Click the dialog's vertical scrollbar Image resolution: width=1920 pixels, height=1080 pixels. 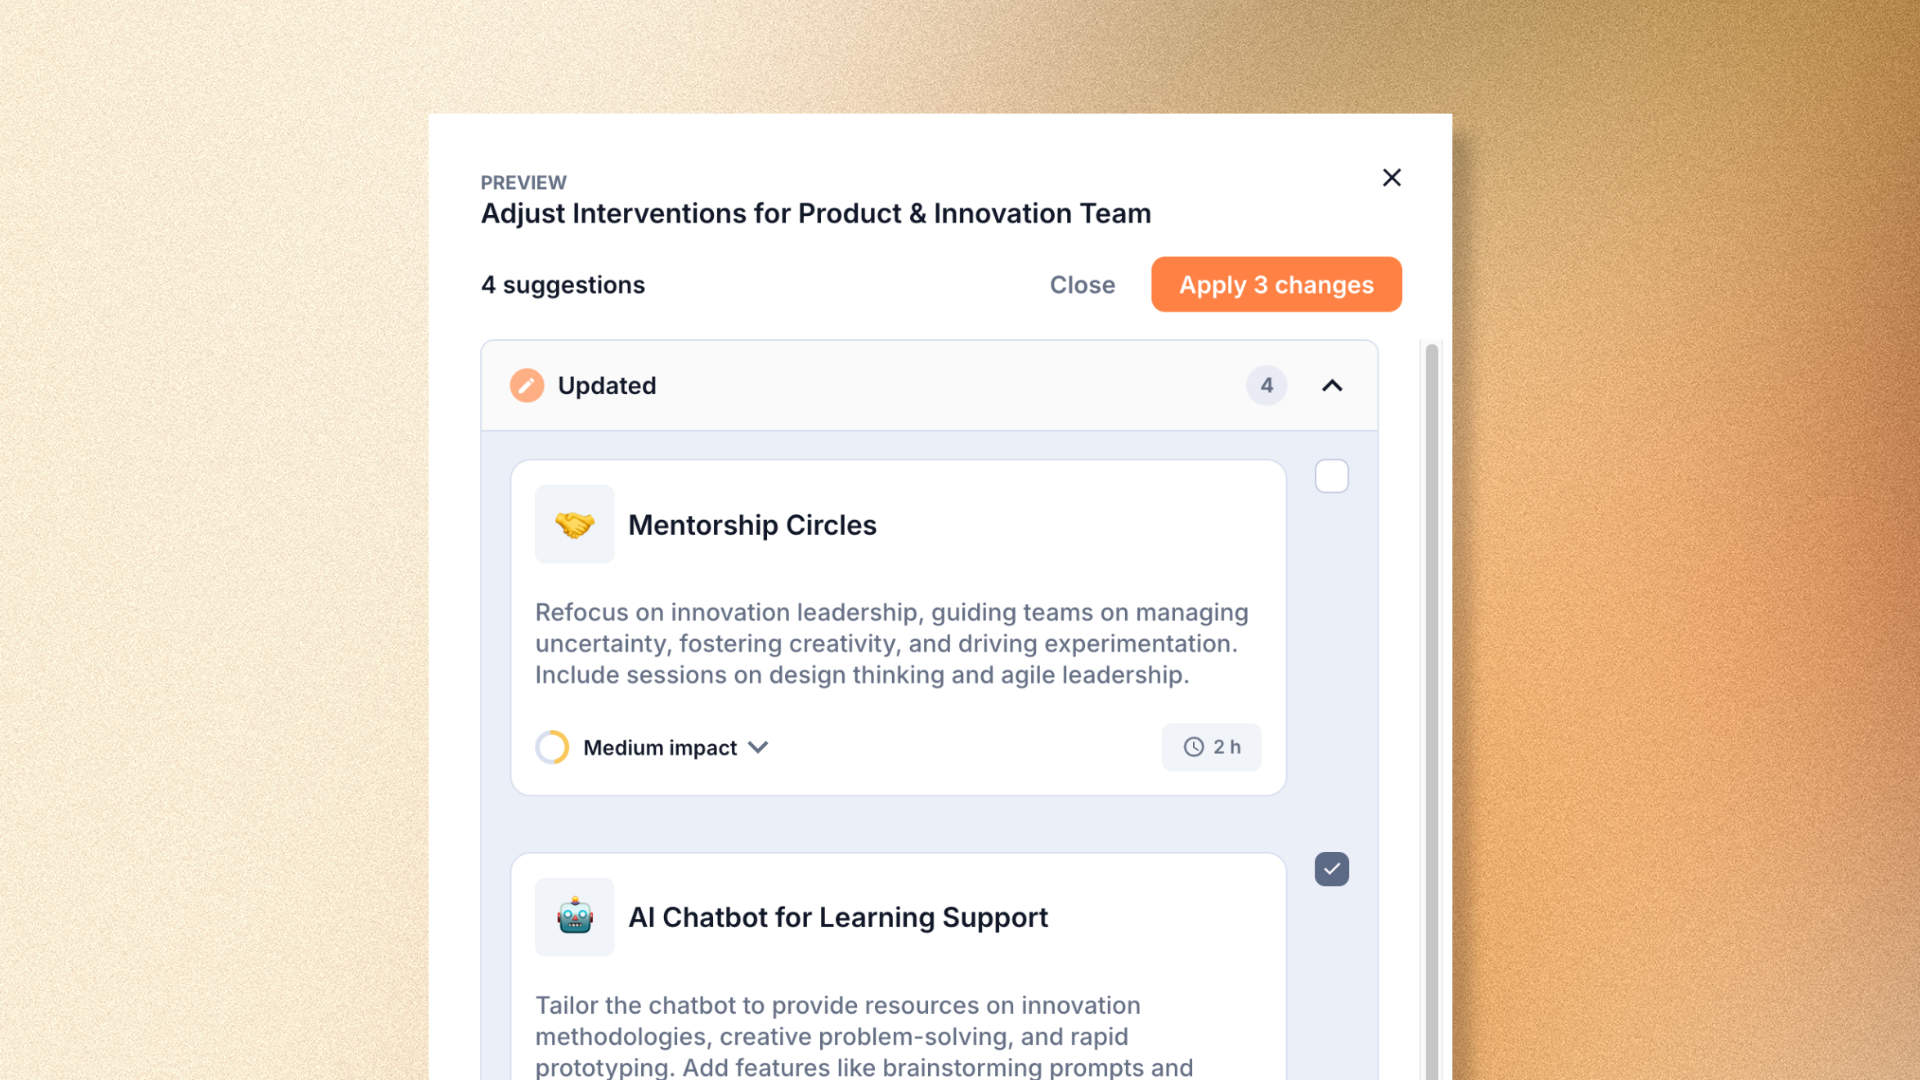pyautogui.click(x=1431, y=700)
